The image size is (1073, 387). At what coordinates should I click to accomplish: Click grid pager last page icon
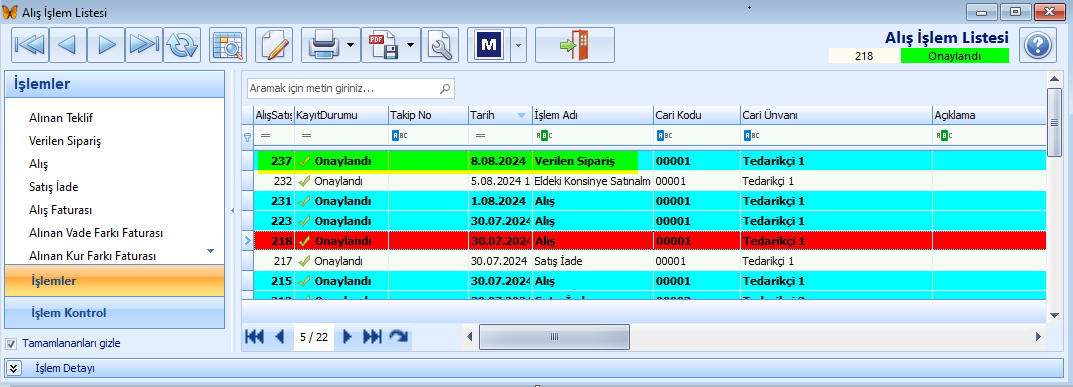372,336
